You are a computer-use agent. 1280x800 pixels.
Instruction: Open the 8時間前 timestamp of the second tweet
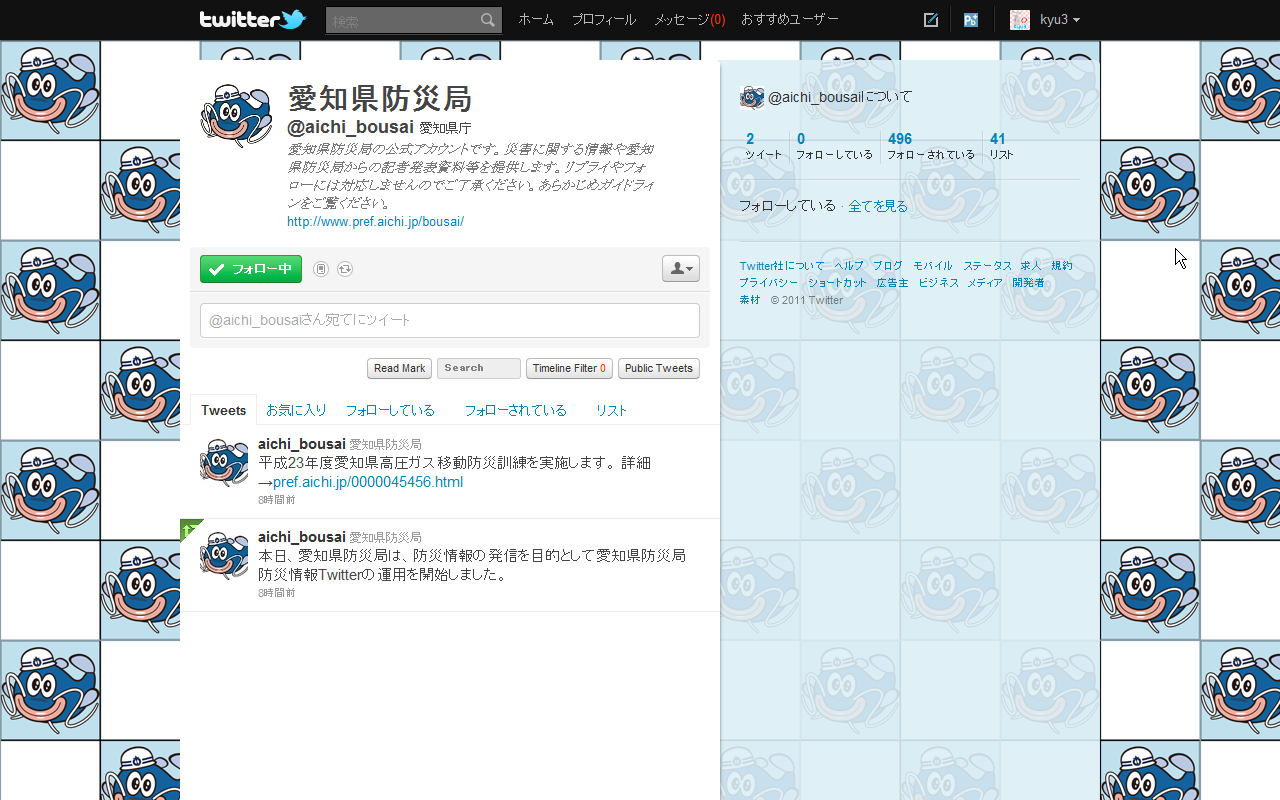pyautogui.click(x=276, y=592)
